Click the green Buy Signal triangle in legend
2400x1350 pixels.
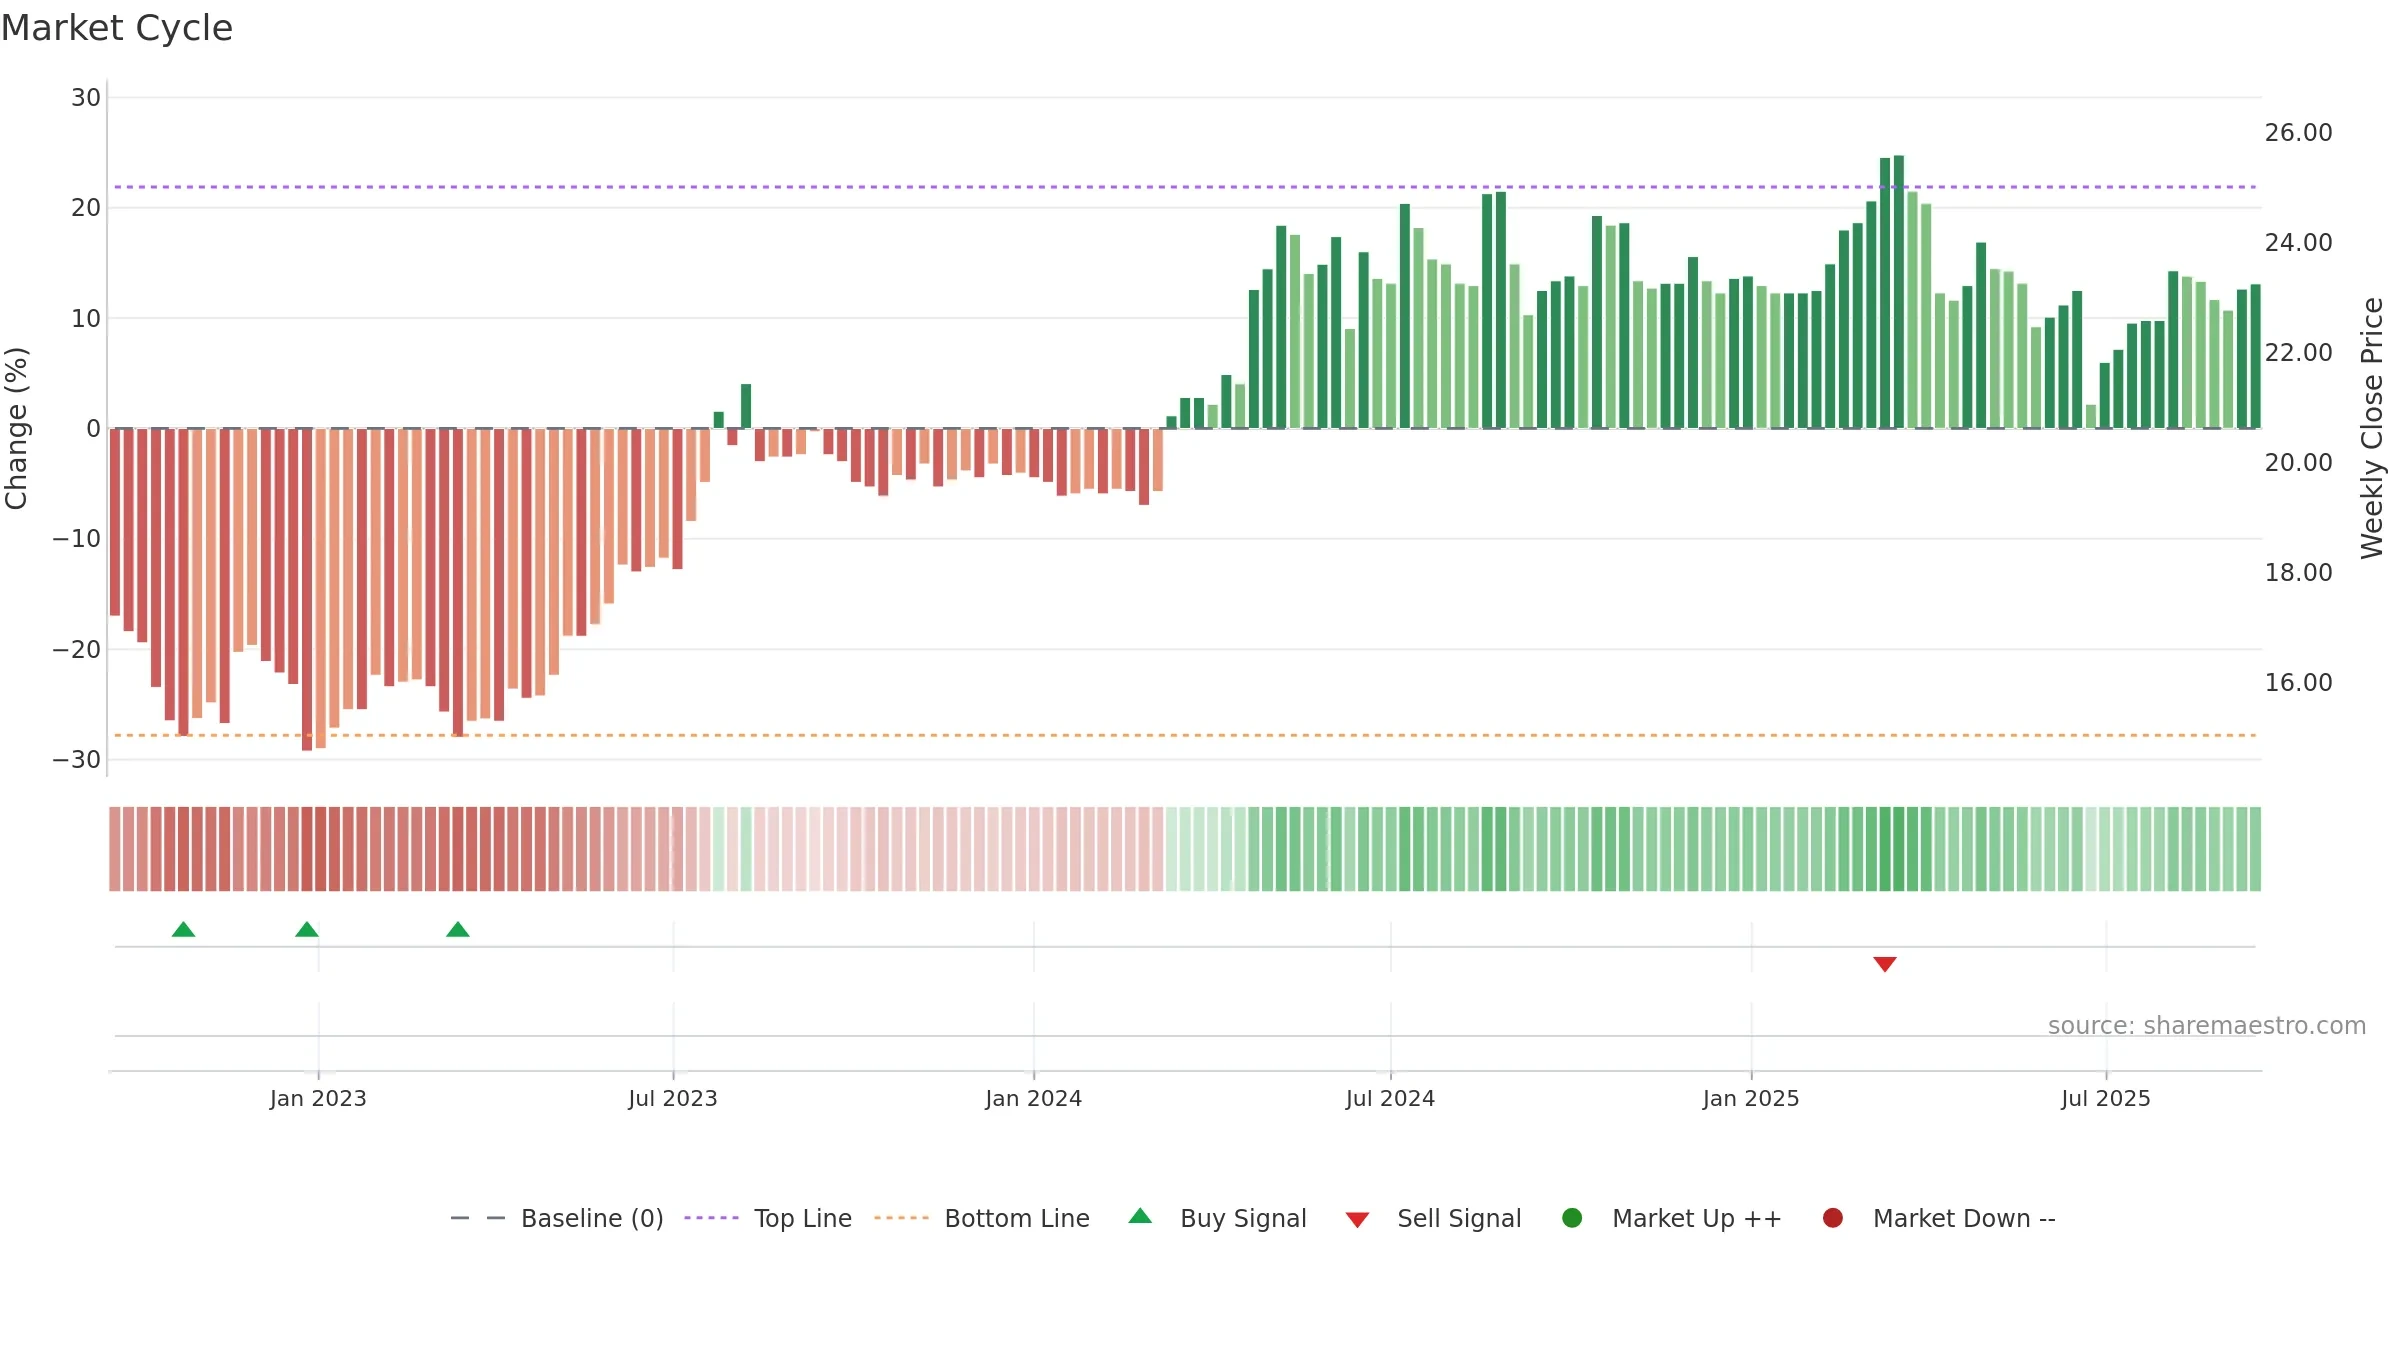pos(1140,1217)
